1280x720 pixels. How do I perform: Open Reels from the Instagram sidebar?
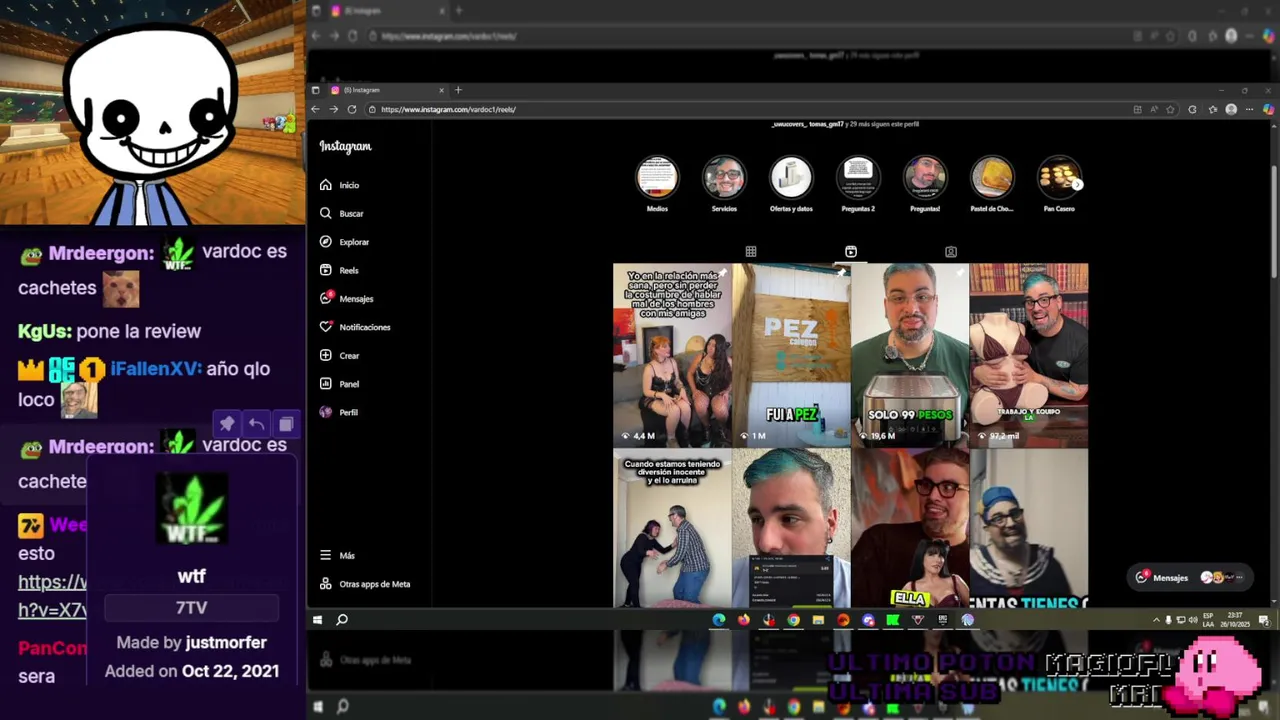click(x=339, y=270)
